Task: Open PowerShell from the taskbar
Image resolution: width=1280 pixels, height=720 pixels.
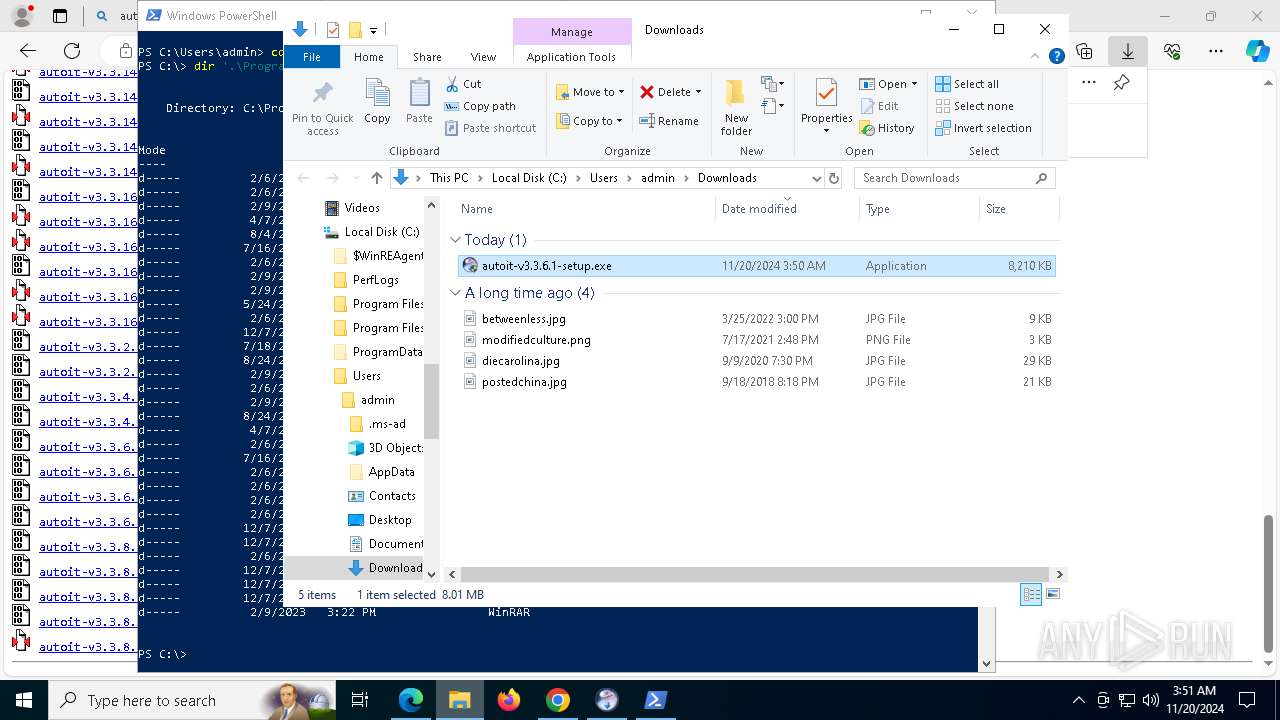Action: pos(656,700)
